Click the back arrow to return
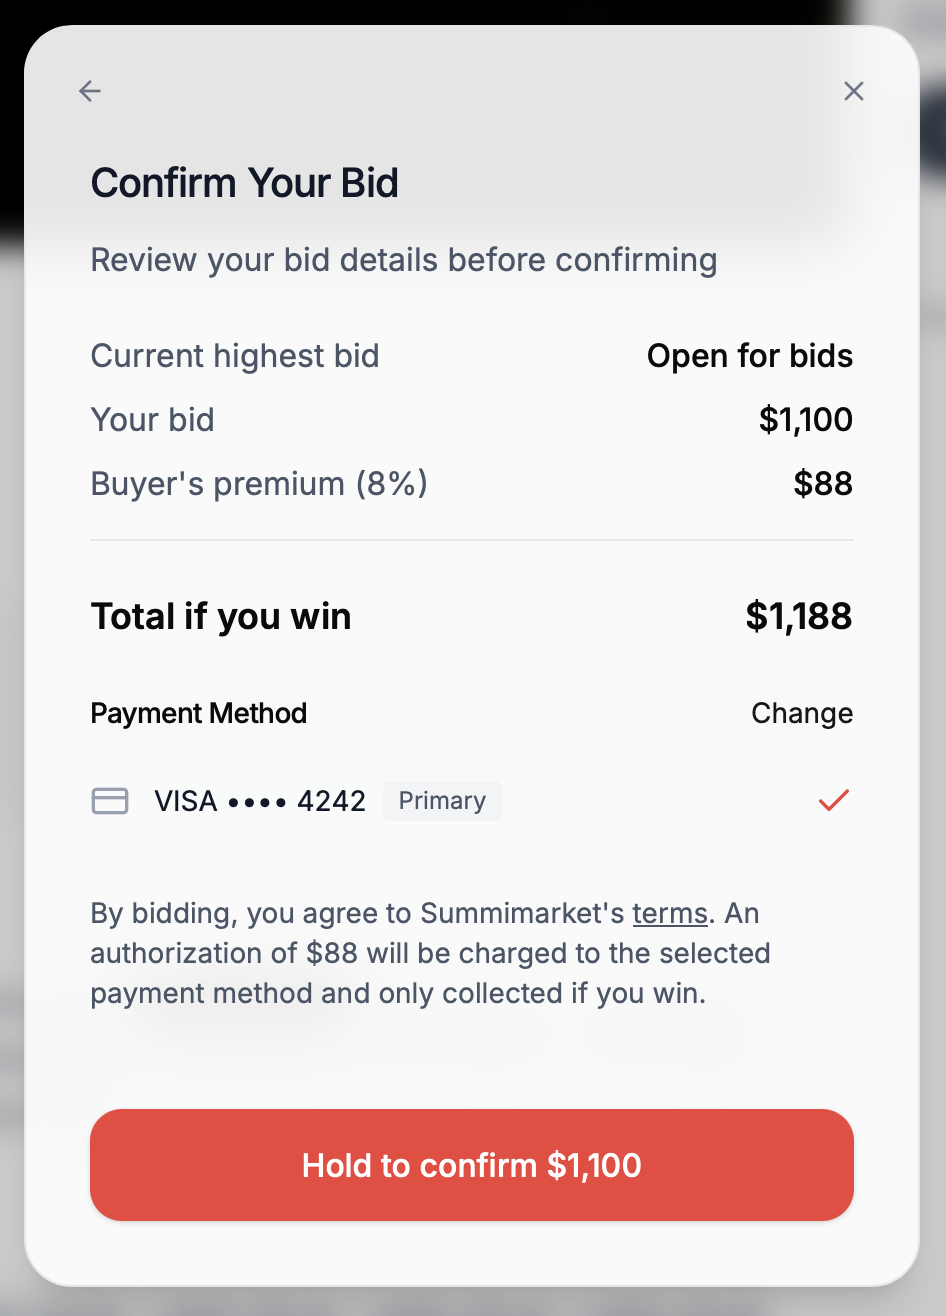946x1316 pixels. (89, 91)
